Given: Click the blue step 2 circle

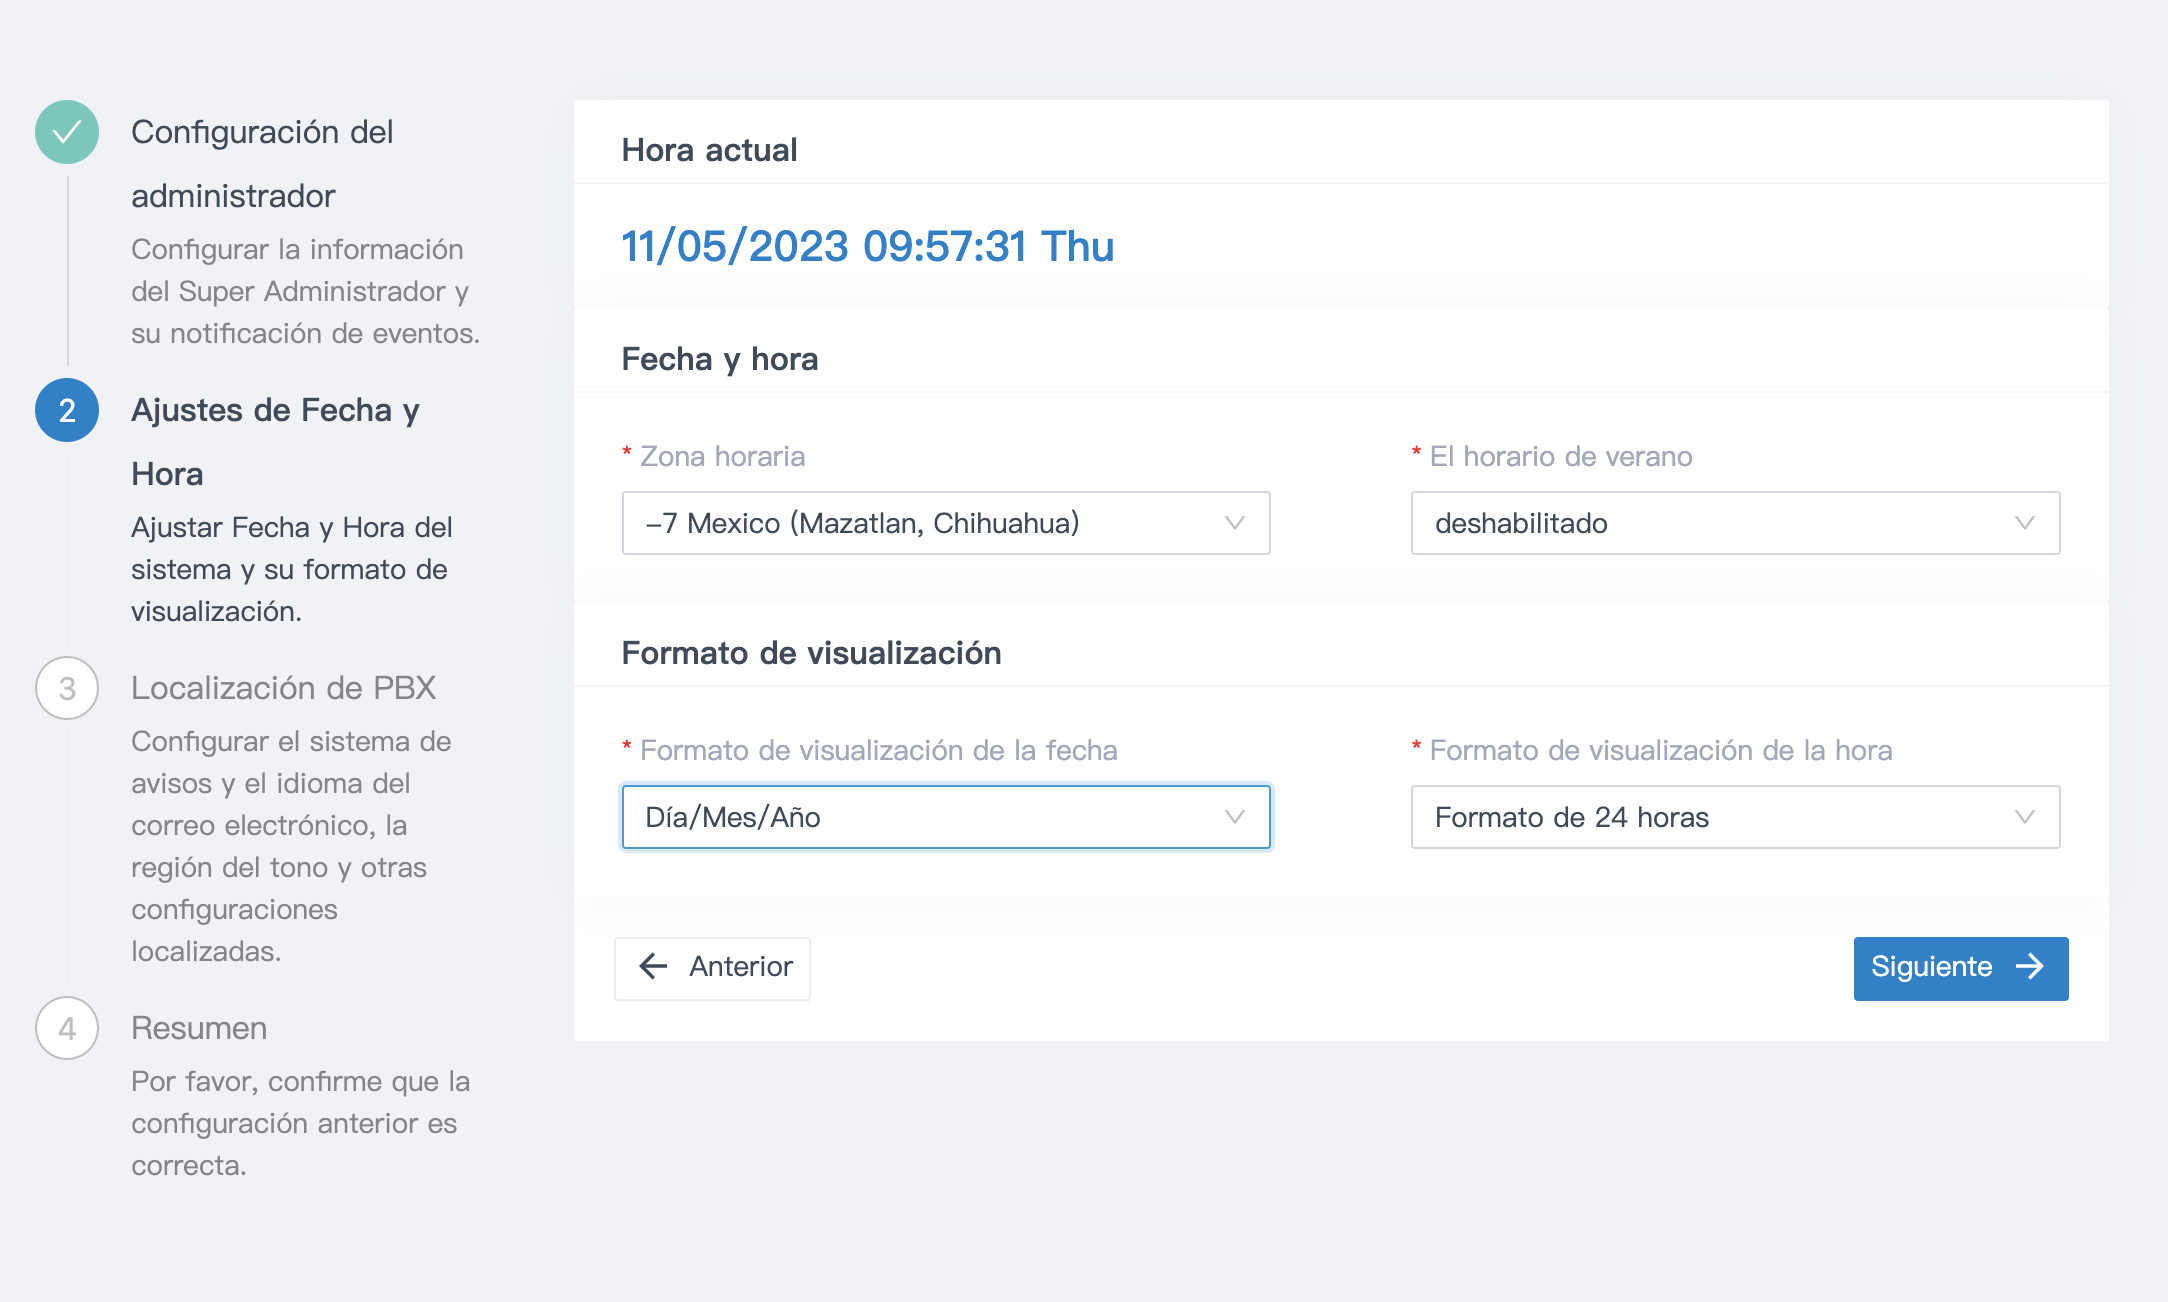Looking at the screenshot, I should coord(67,410).
